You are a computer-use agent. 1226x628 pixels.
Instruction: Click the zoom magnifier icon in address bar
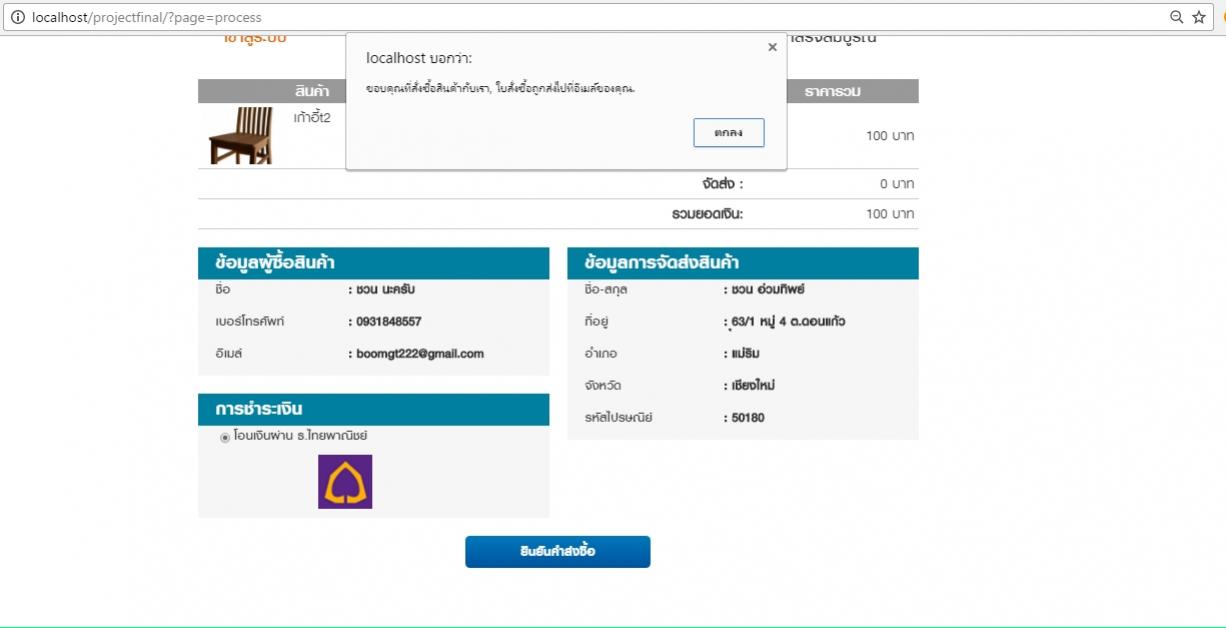pyautogui.click(x=1177, y=17)
